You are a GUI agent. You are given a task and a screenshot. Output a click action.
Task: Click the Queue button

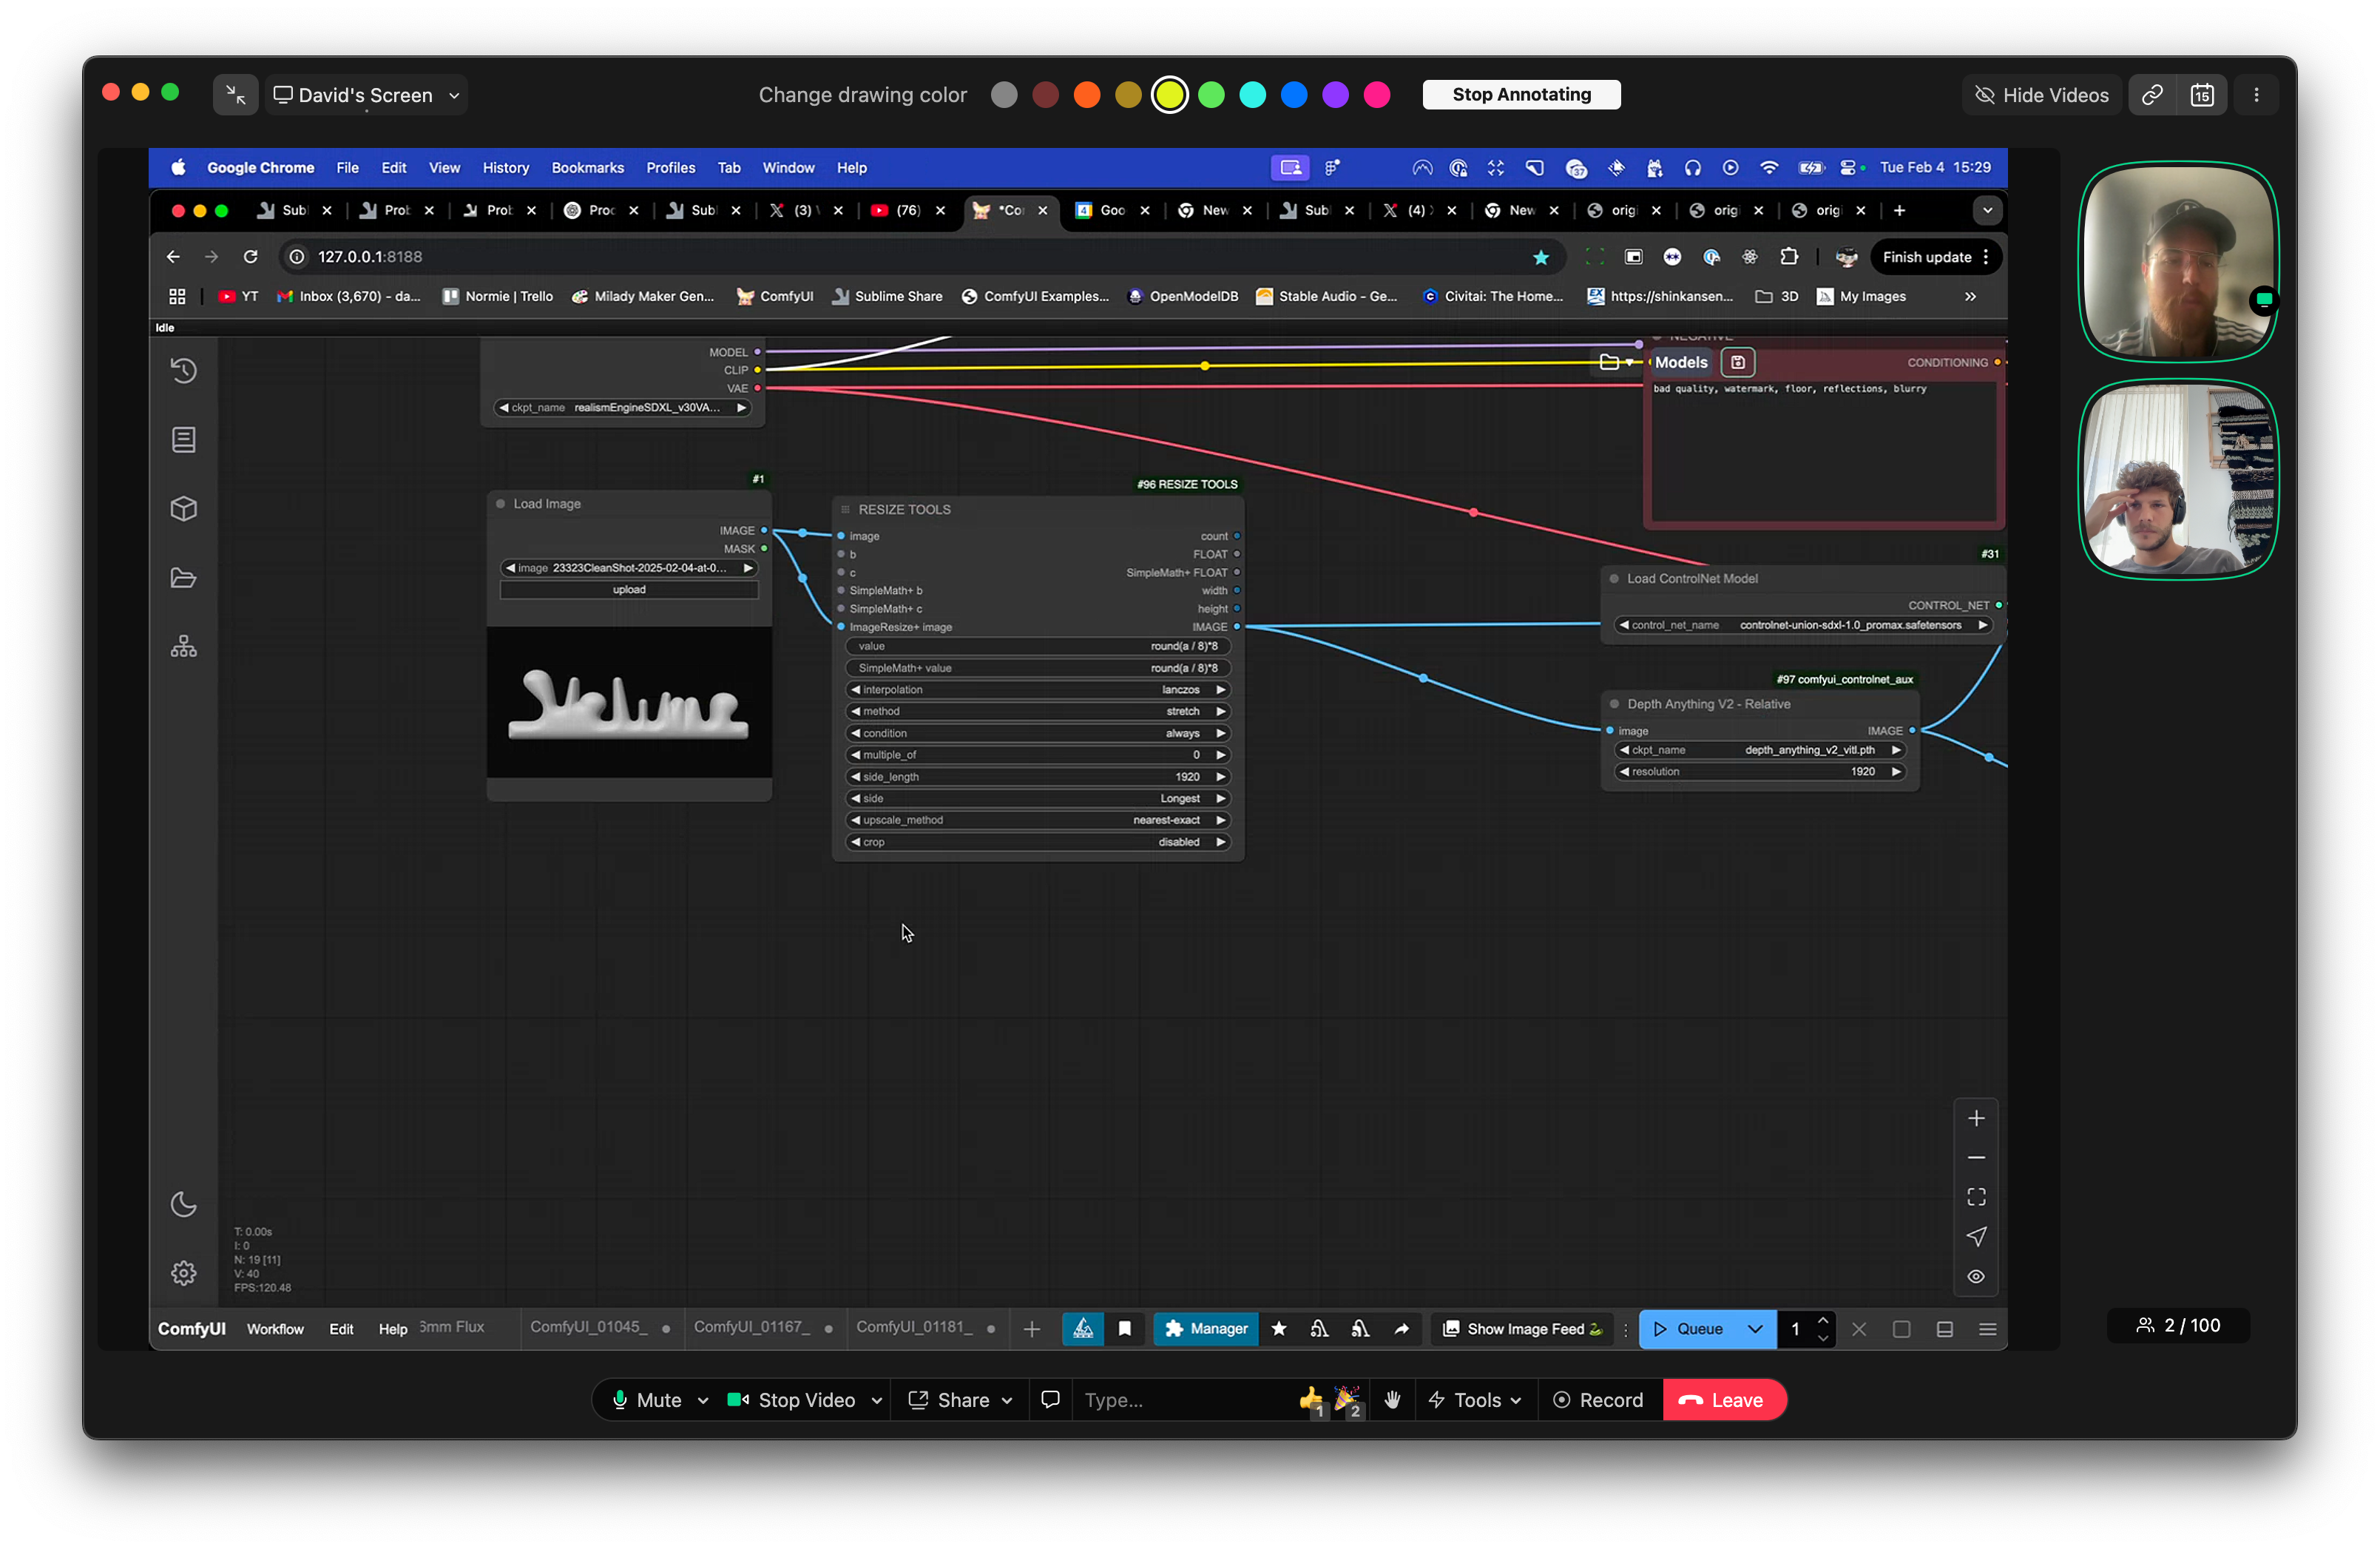click(x=1689, y=1328)
